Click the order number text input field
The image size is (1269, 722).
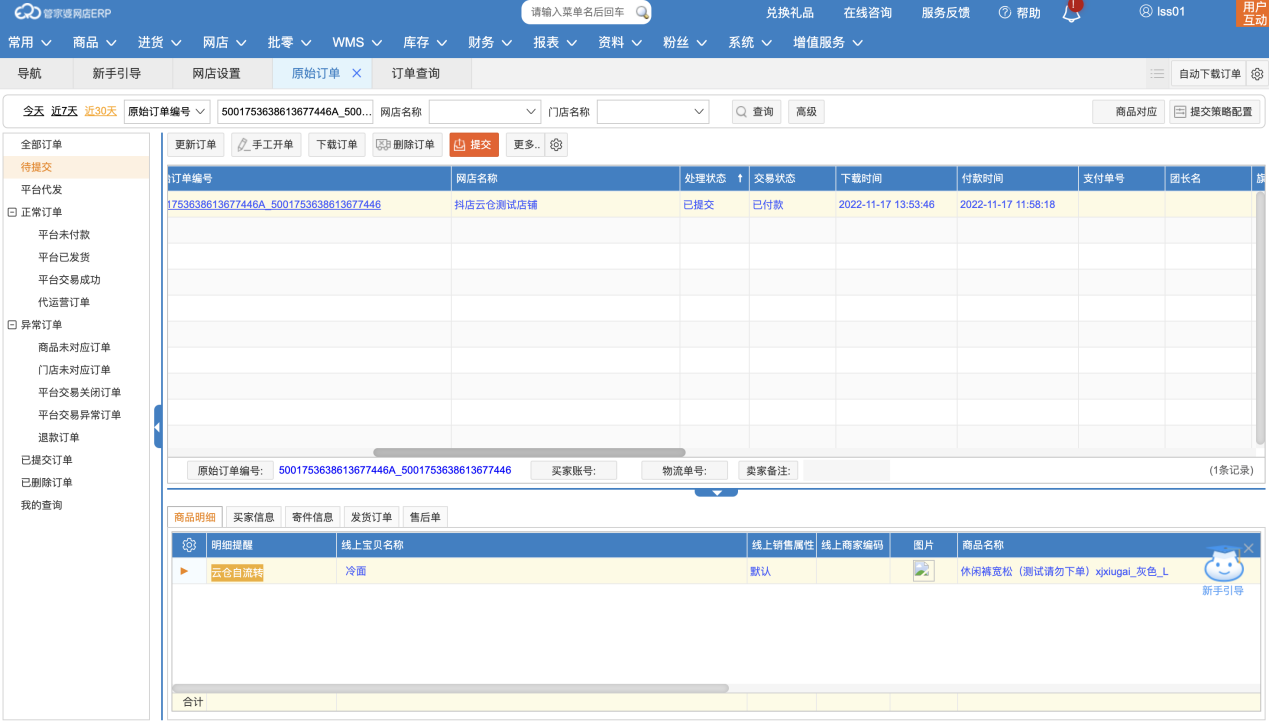pyautogui.click(x=296, y=112)
